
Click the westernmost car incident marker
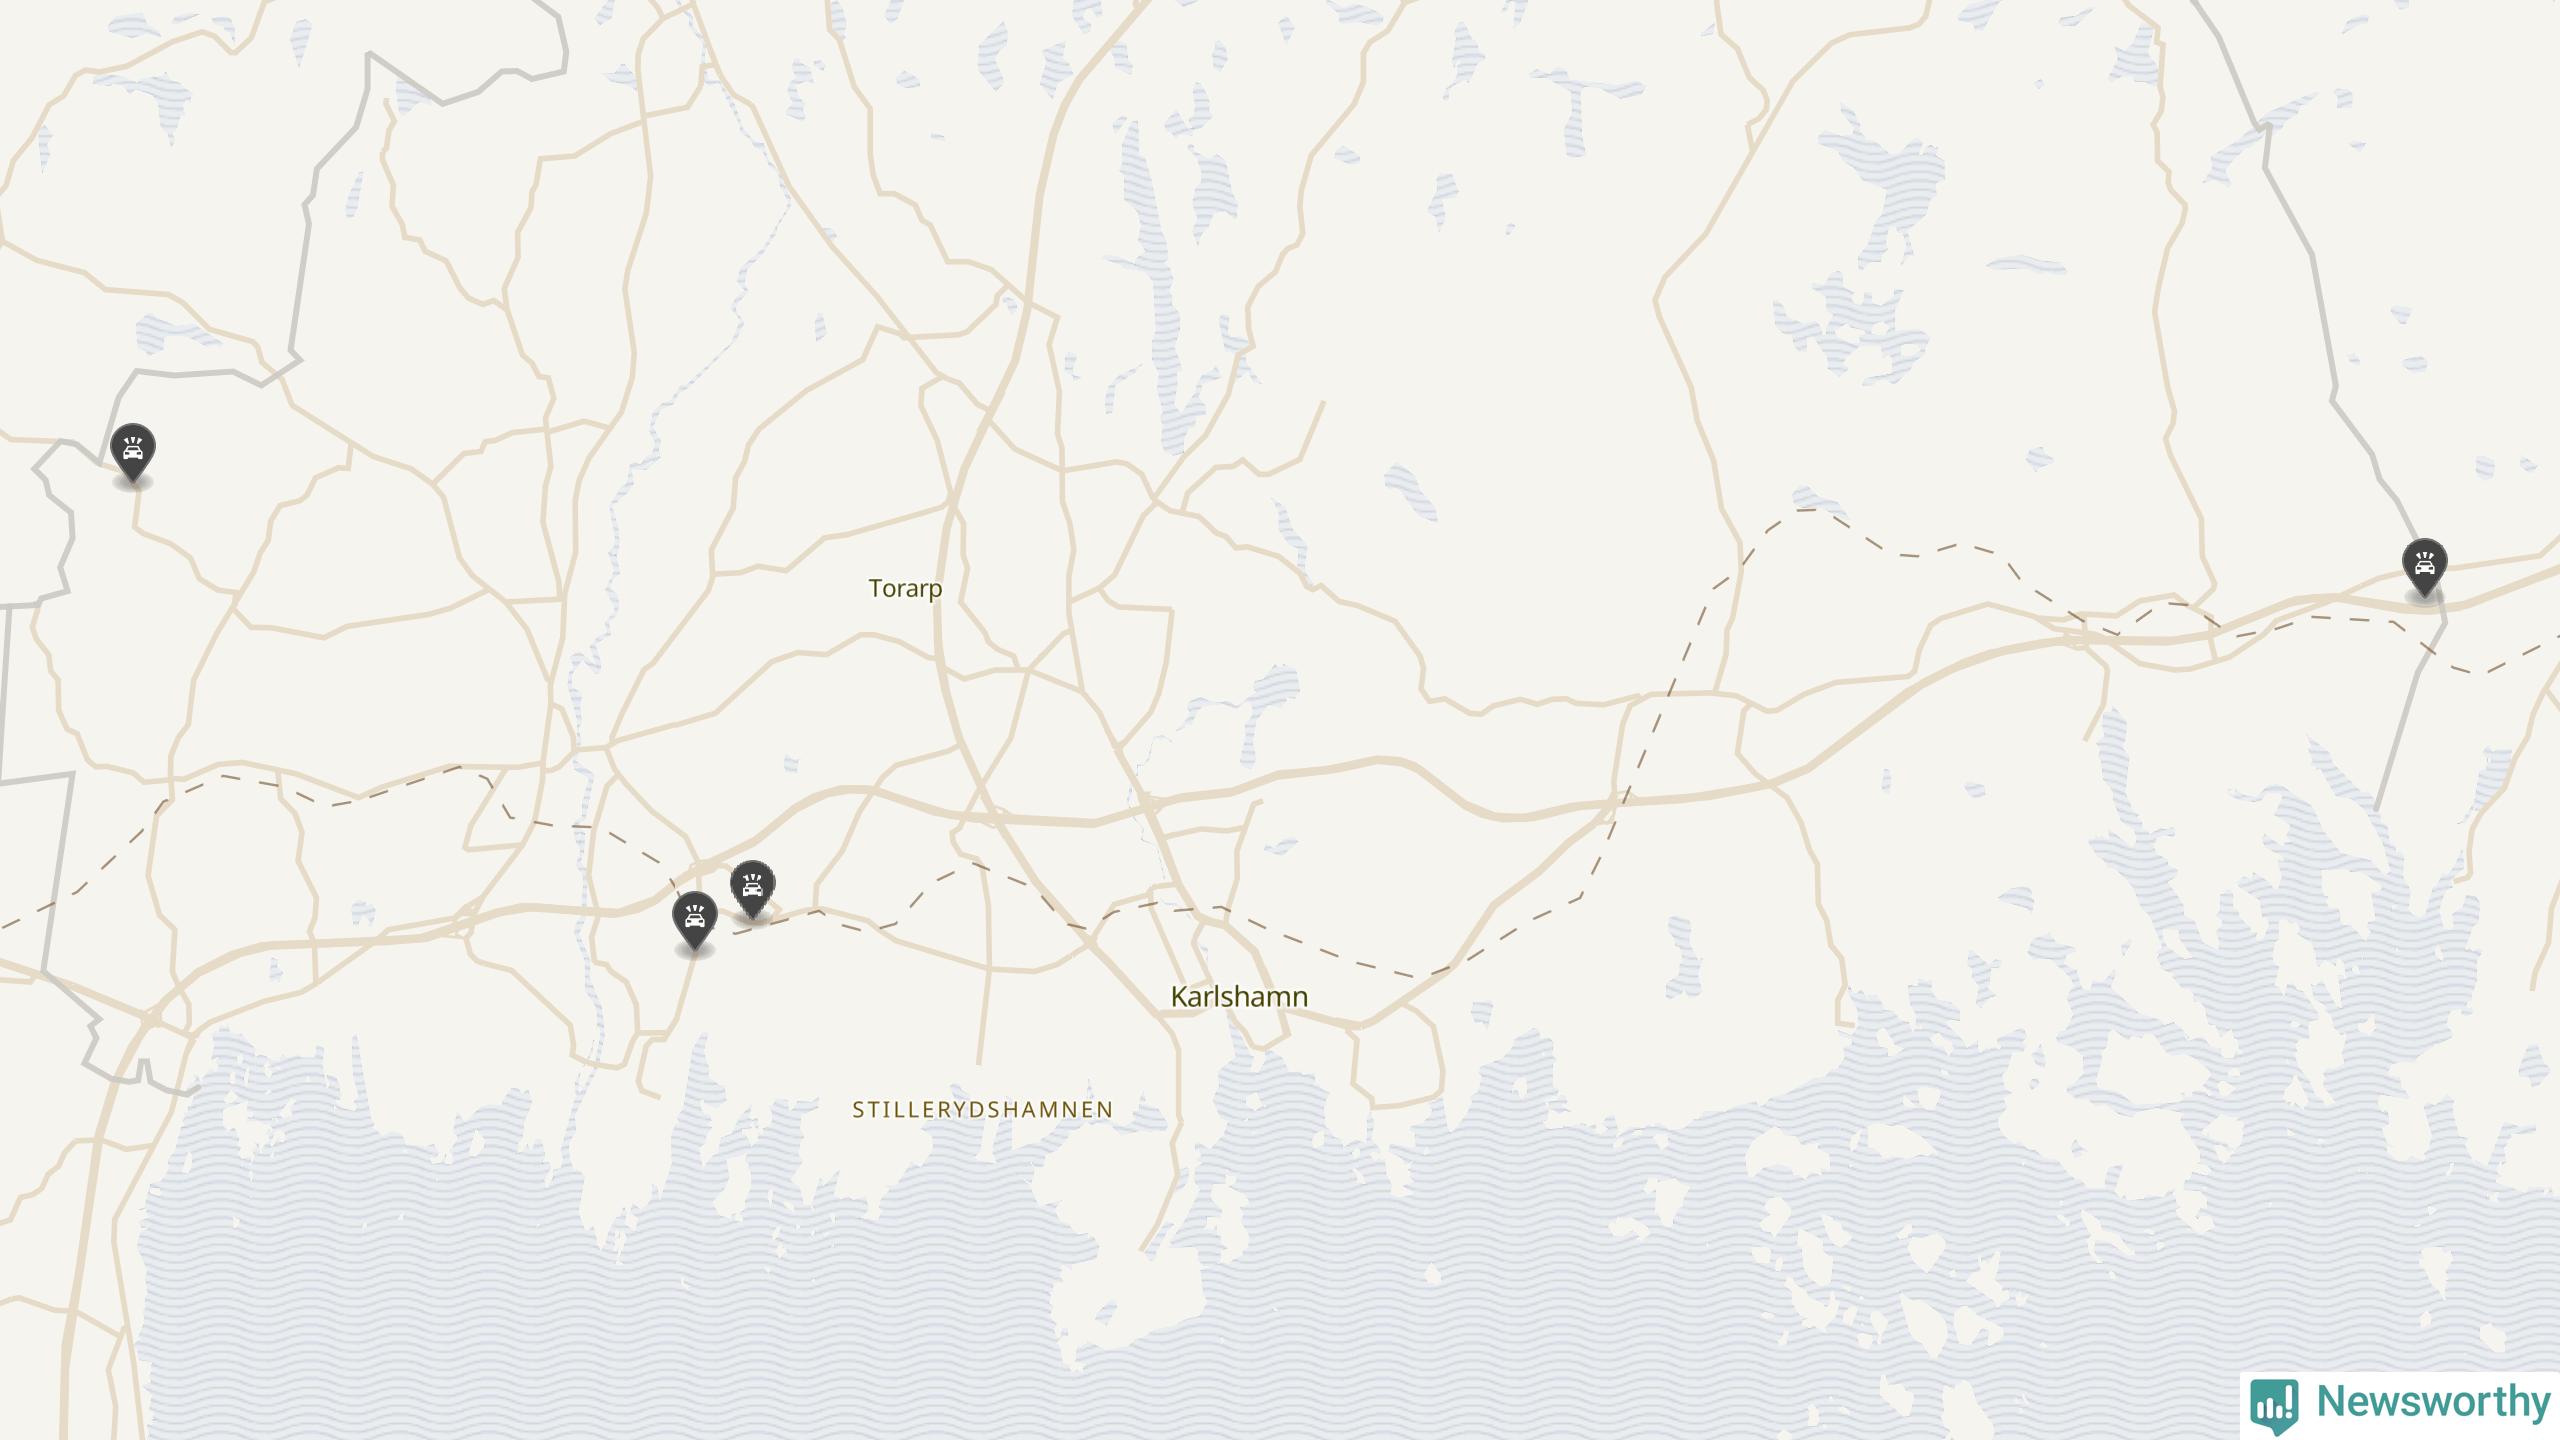pyautogui.click(x=133, y=453)
